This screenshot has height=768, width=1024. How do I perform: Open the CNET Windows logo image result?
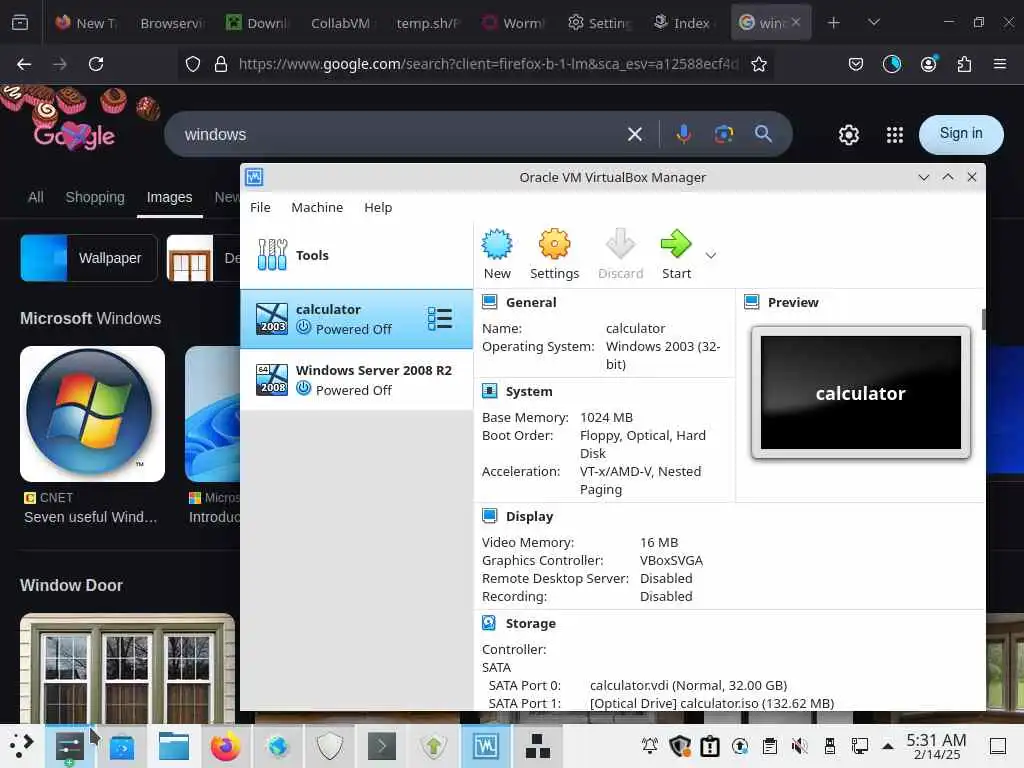tap(92, 414)
